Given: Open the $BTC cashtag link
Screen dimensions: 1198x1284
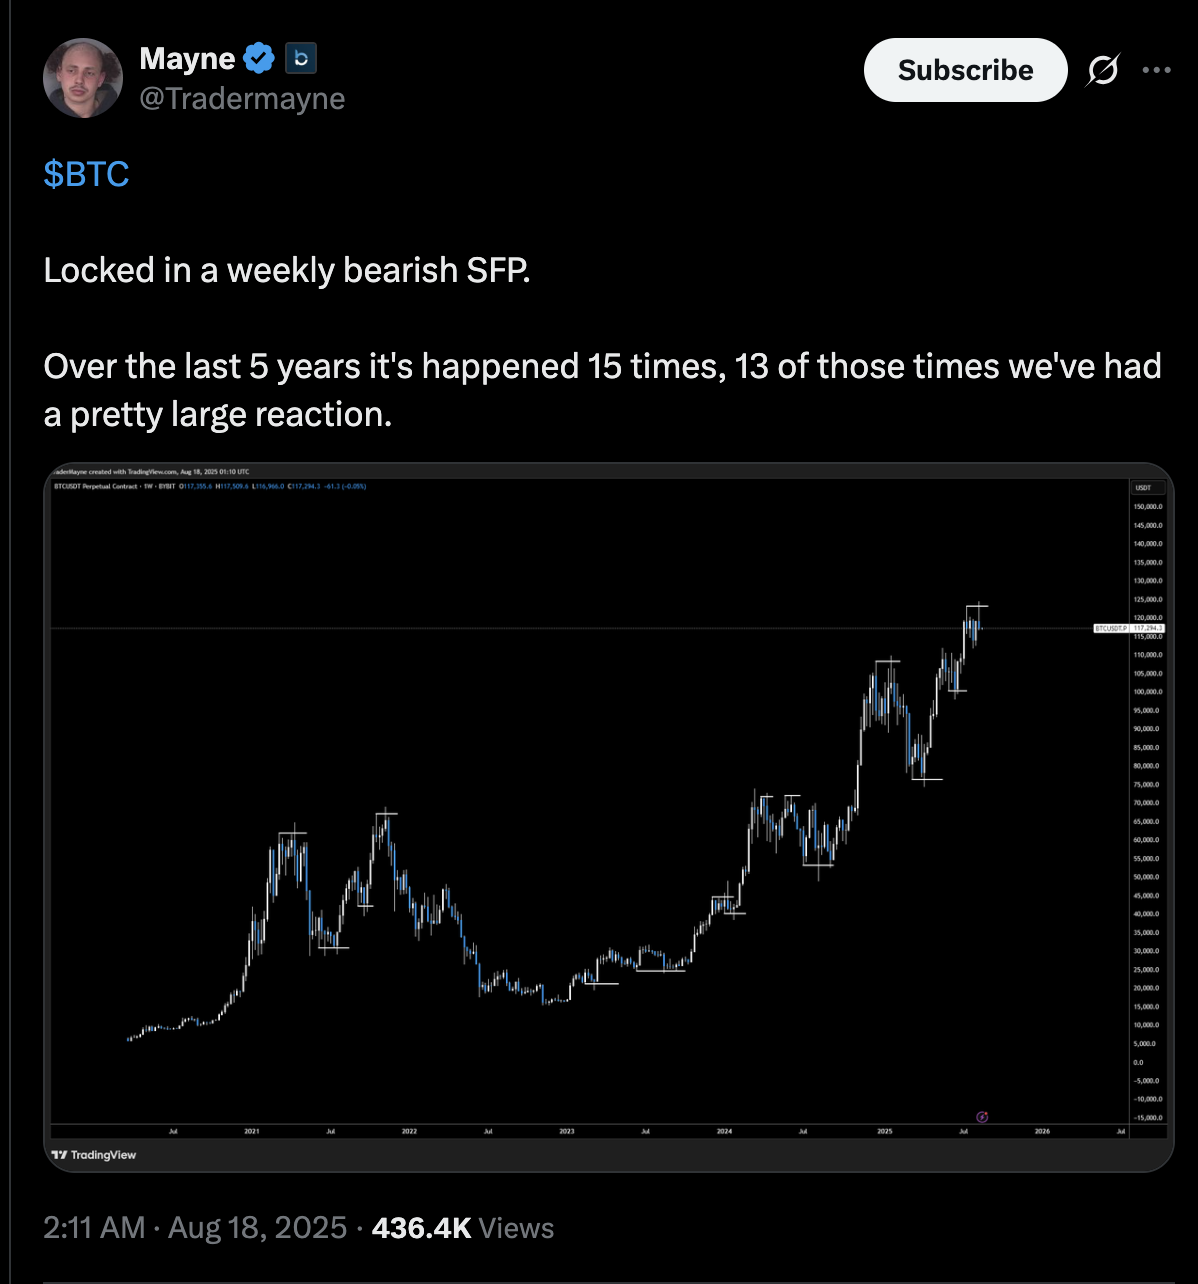Looking at the screenshot, I should tap(86, 174).
